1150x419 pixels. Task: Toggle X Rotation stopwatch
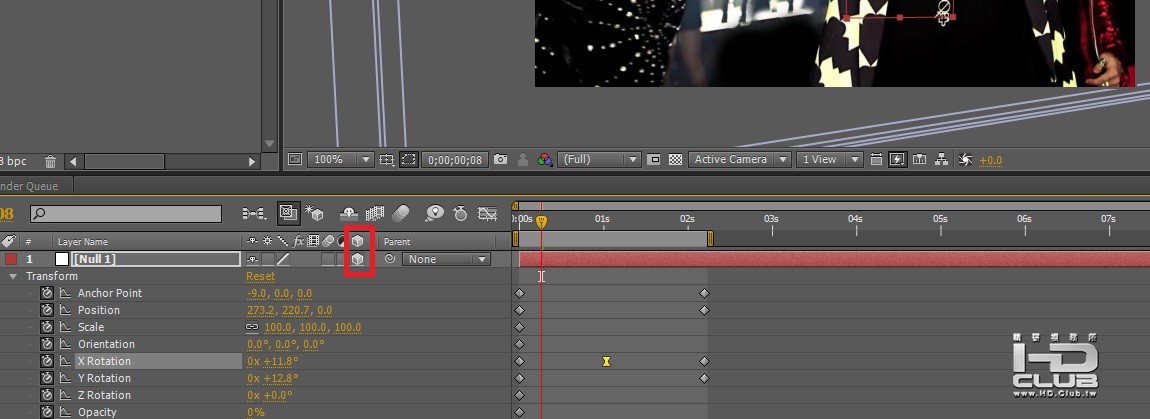coord(48,361)
